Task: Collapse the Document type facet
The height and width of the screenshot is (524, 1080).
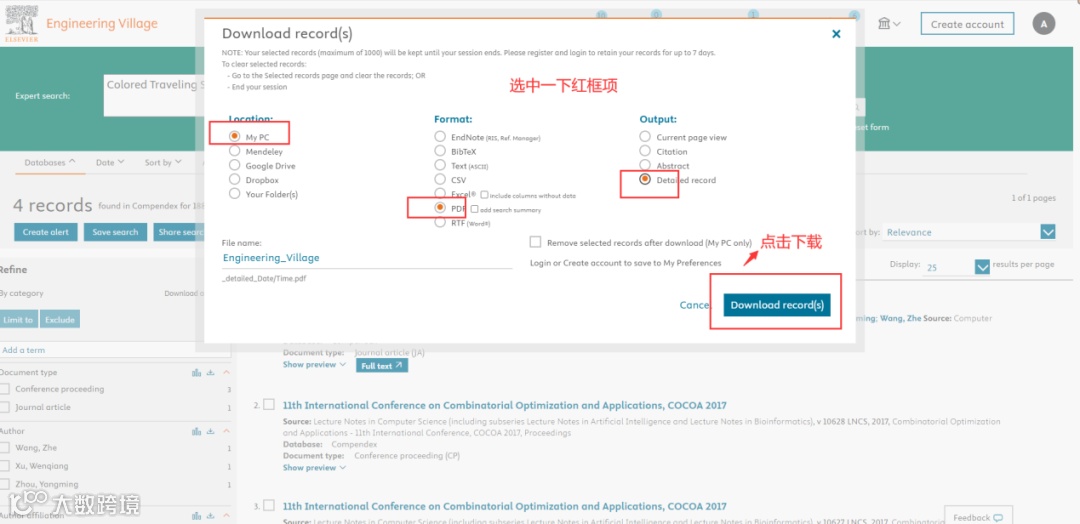Action: coord(226,373)
